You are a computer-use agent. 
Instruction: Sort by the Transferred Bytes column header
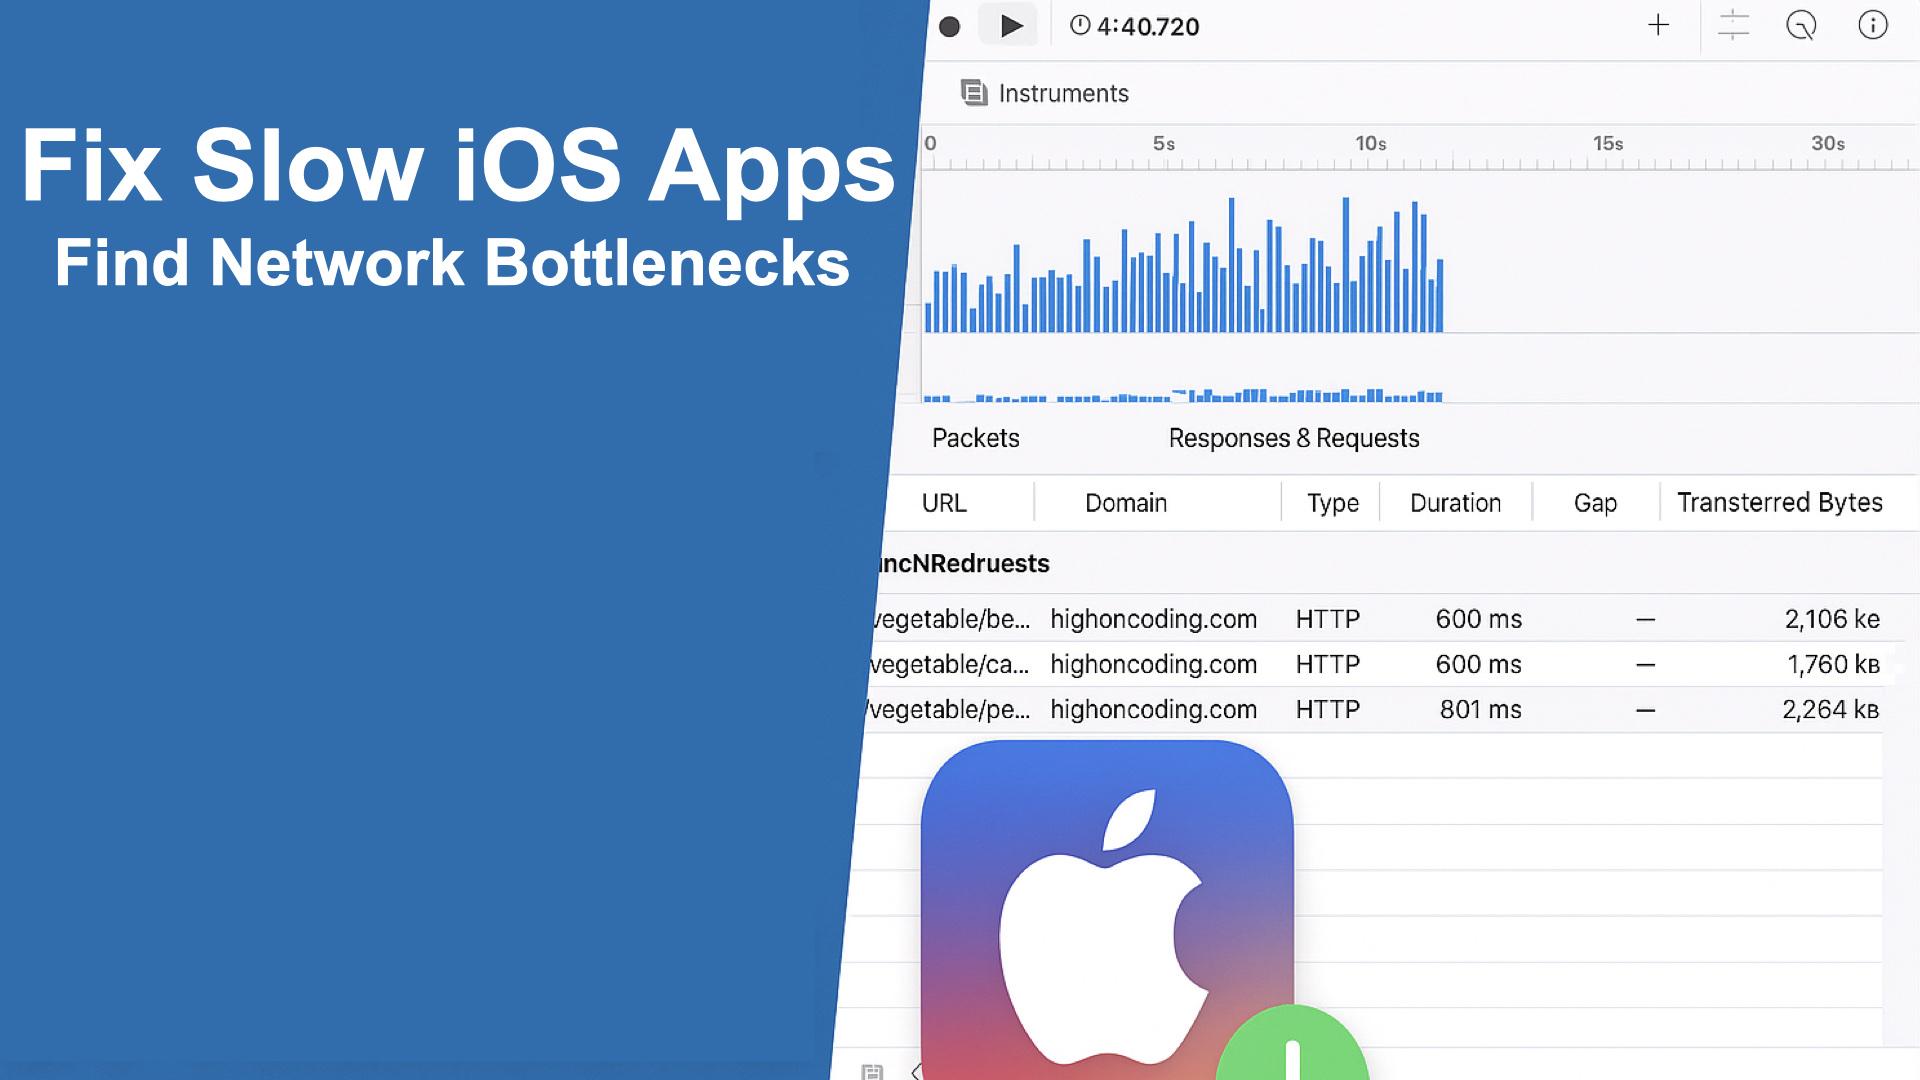[x=1779, y=502]
